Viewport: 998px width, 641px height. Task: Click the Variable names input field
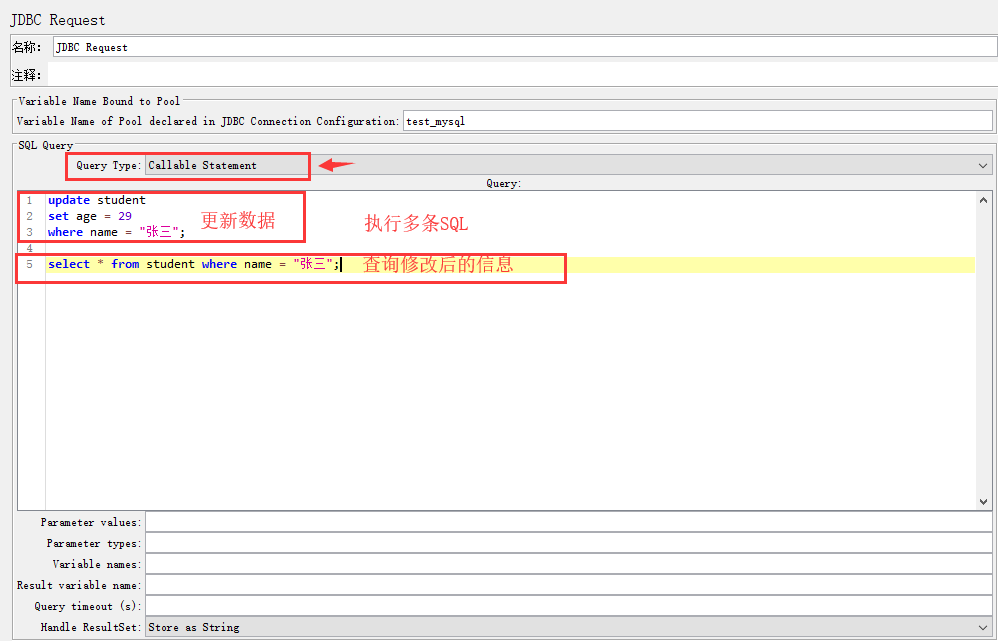click(568, 564)
